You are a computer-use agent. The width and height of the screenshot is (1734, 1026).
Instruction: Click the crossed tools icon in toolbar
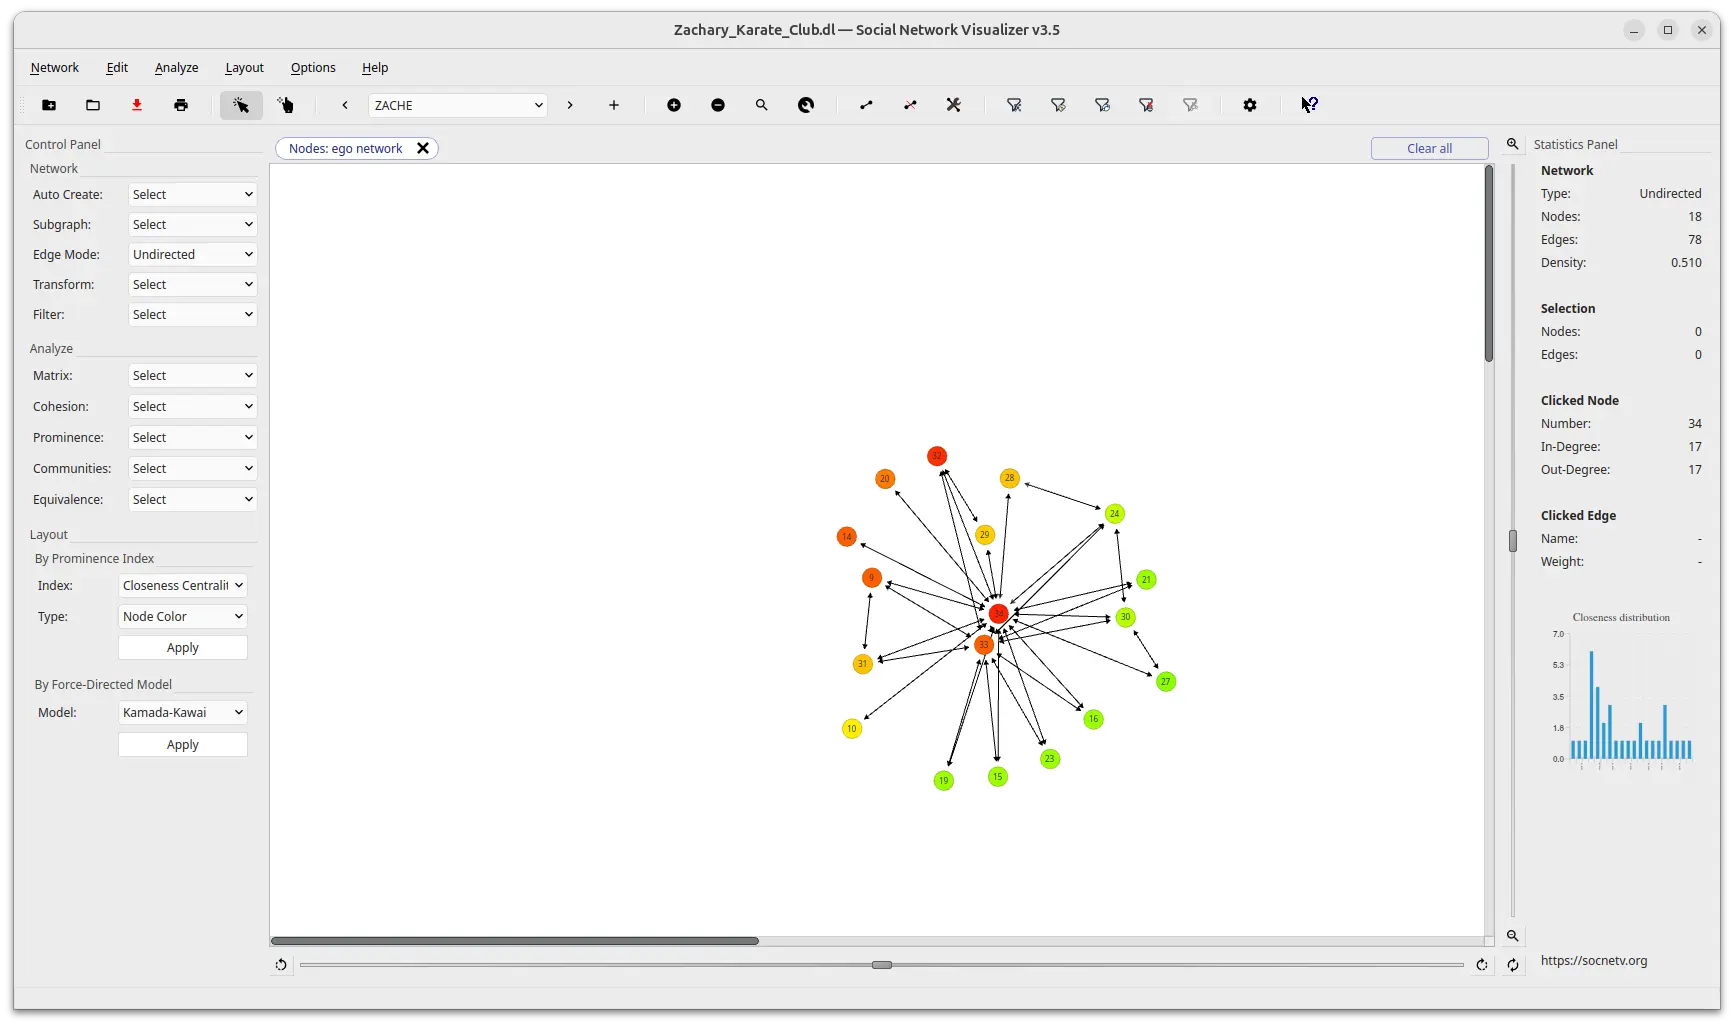coord(954,105)
